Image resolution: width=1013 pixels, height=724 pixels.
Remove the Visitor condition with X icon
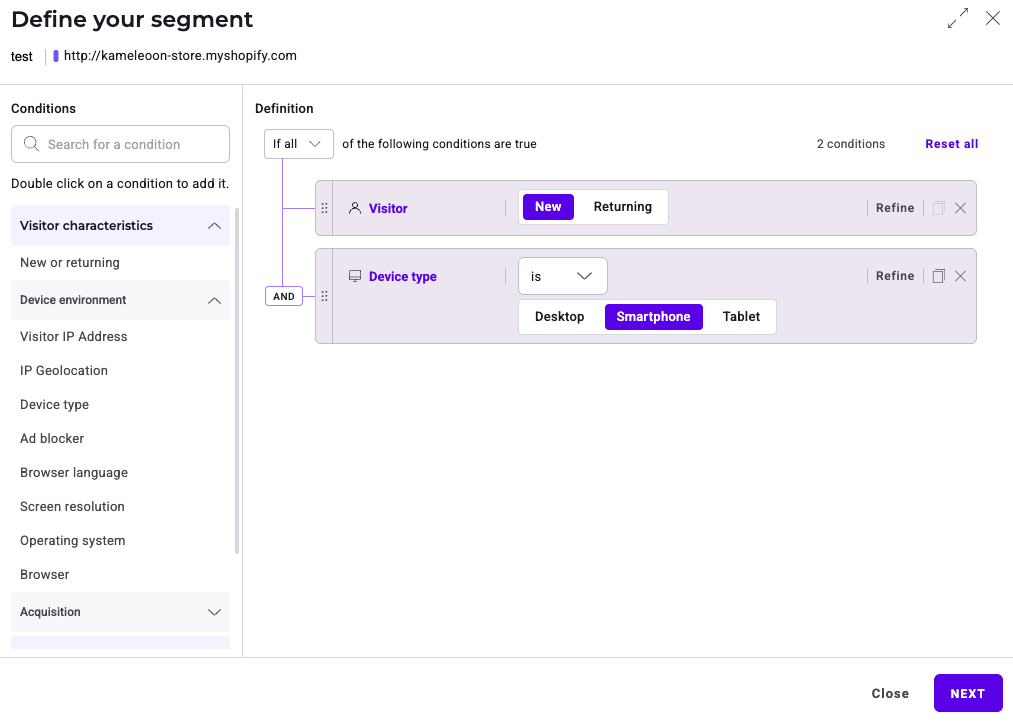[x=960, y=208]
